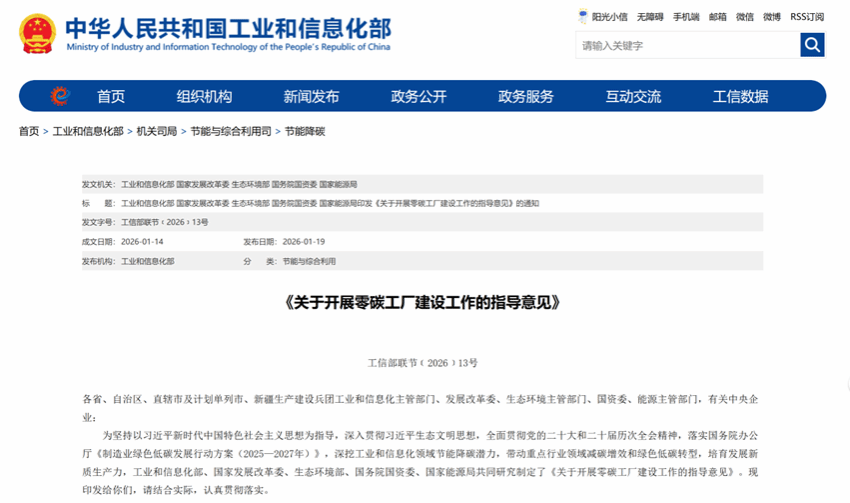This screenshot has height=503, width=850.
Task: Subscribe via the RSS订阅 link
Action: pos(807,17)
